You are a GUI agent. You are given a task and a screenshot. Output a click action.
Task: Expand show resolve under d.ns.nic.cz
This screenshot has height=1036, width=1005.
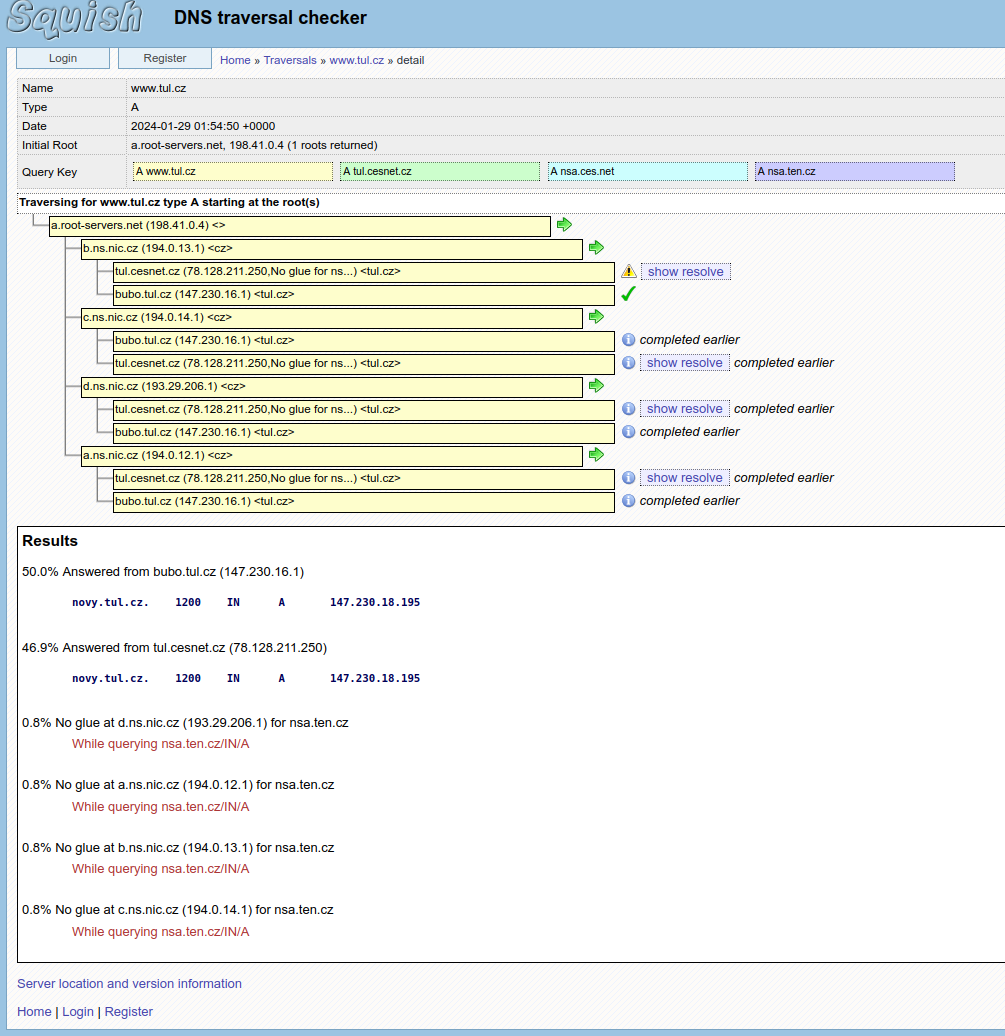click(684, 409)
